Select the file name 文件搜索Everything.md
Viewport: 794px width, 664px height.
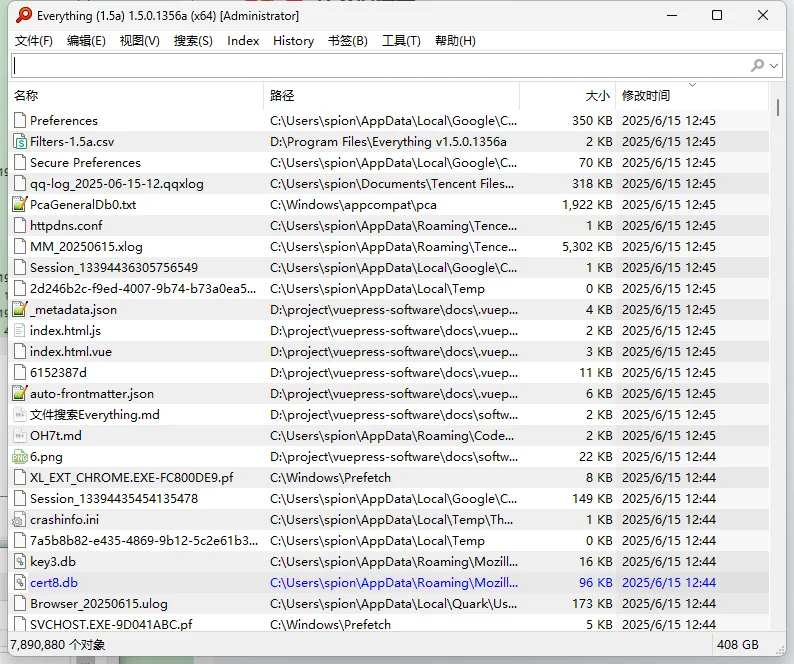coord(95,415)
